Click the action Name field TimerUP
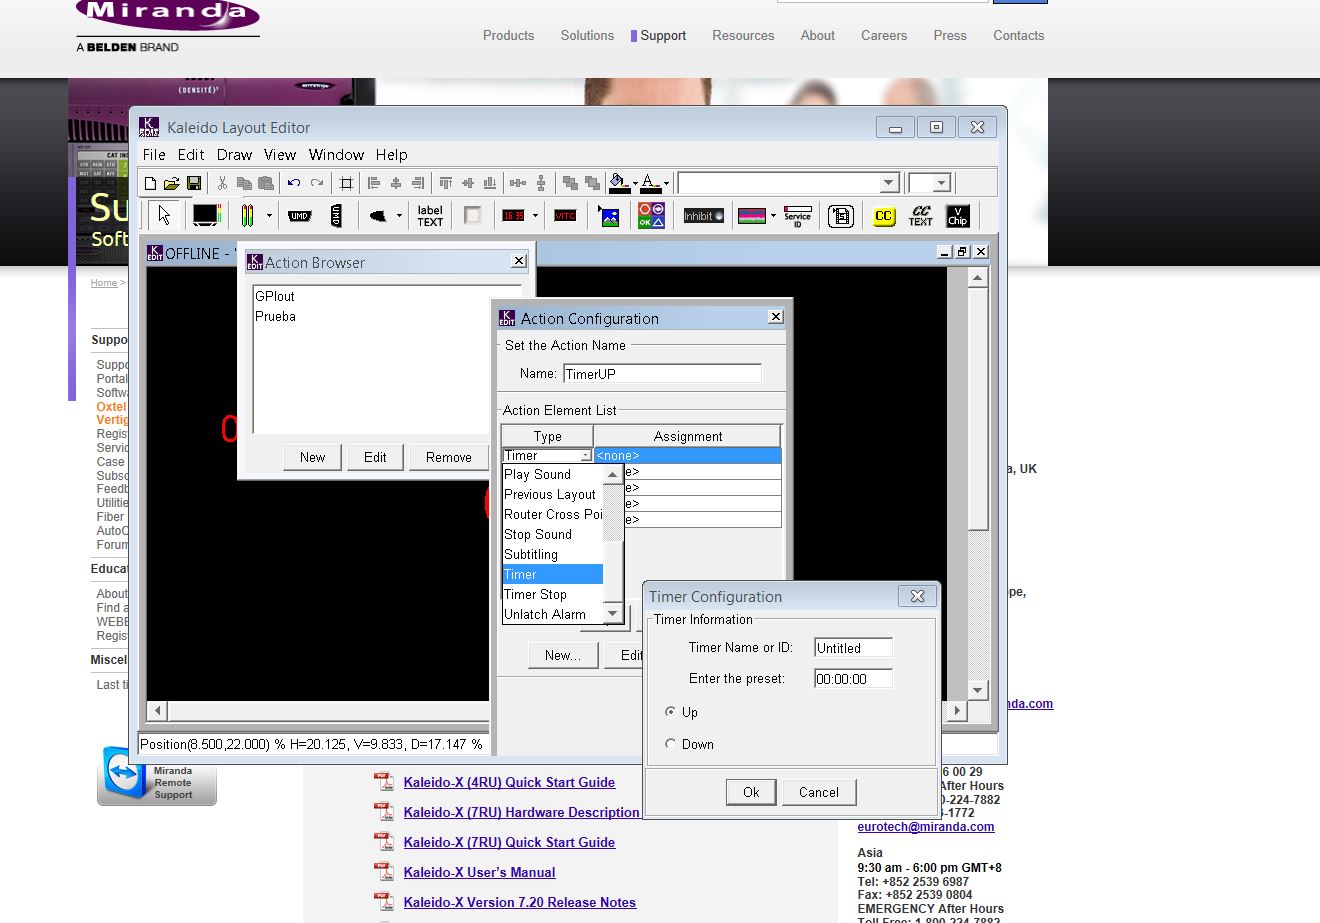1320x923 pixels. click(662, 374)
